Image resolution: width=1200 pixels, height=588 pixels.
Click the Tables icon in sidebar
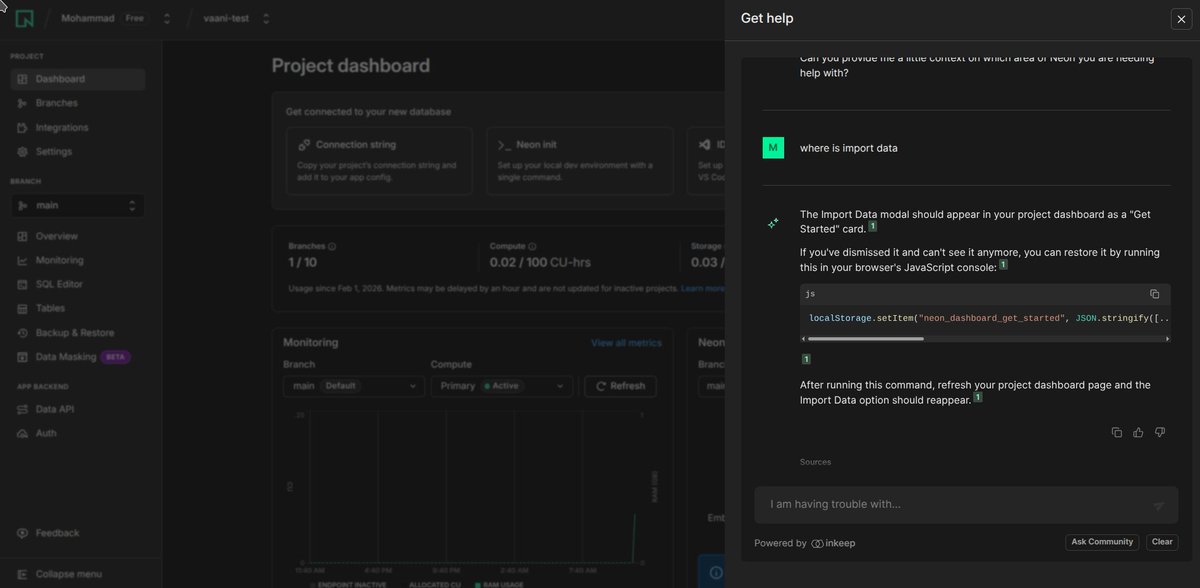coord(23,308)
